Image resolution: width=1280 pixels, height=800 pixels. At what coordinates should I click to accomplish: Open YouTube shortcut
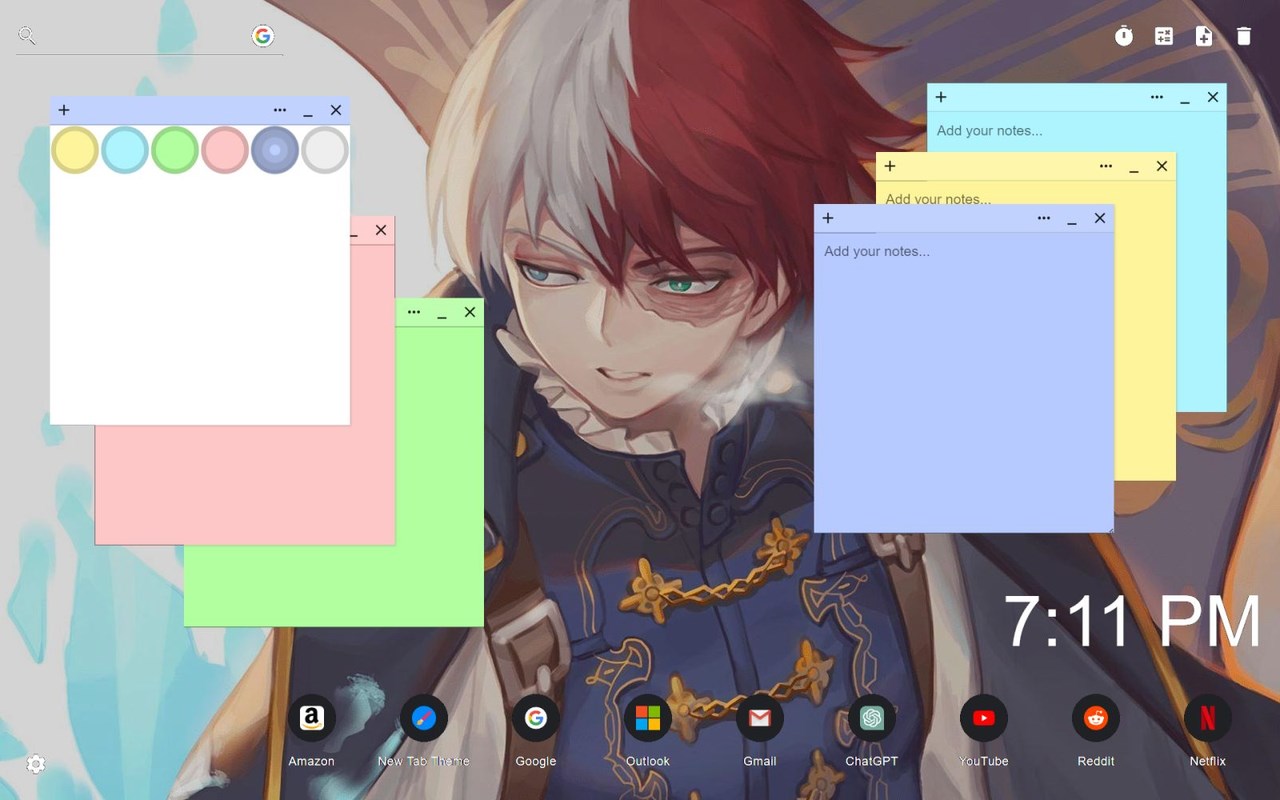pos(983,718)
